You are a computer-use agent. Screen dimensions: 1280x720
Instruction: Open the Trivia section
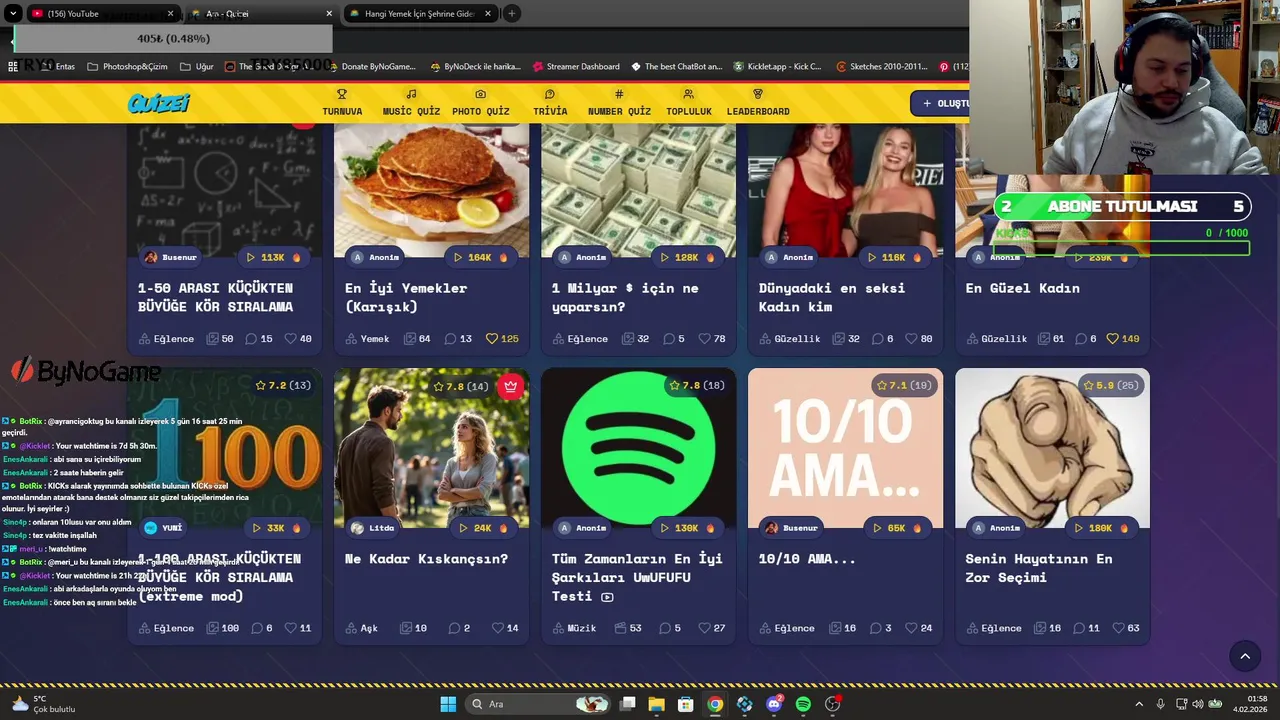(x=550, y=102)
